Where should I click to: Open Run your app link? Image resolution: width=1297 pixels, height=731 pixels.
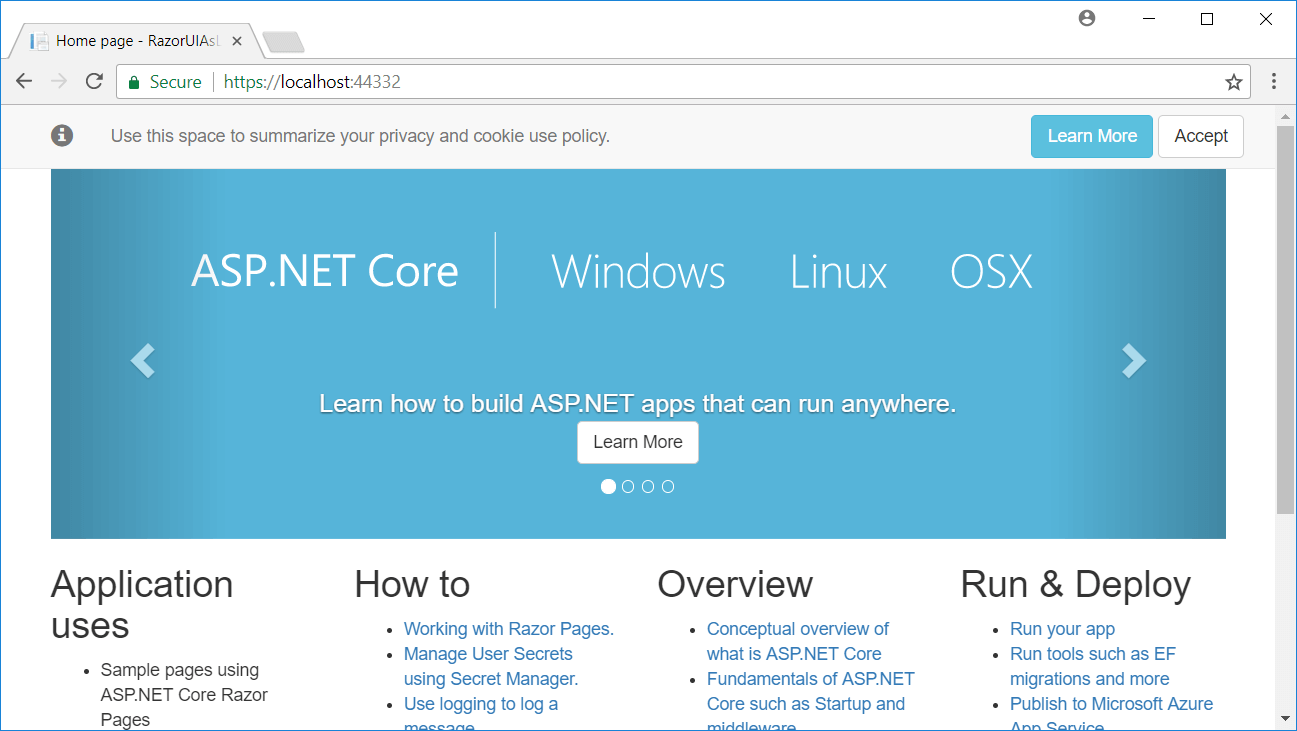(x=1062, y=629)
